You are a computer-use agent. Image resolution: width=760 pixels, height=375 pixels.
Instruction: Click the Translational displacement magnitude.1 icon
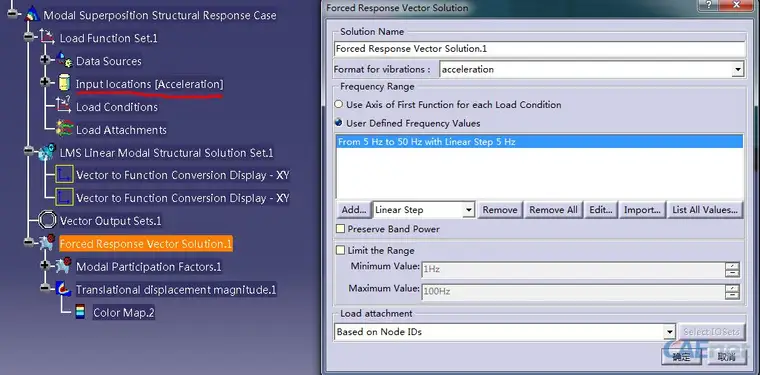point(63,289)
